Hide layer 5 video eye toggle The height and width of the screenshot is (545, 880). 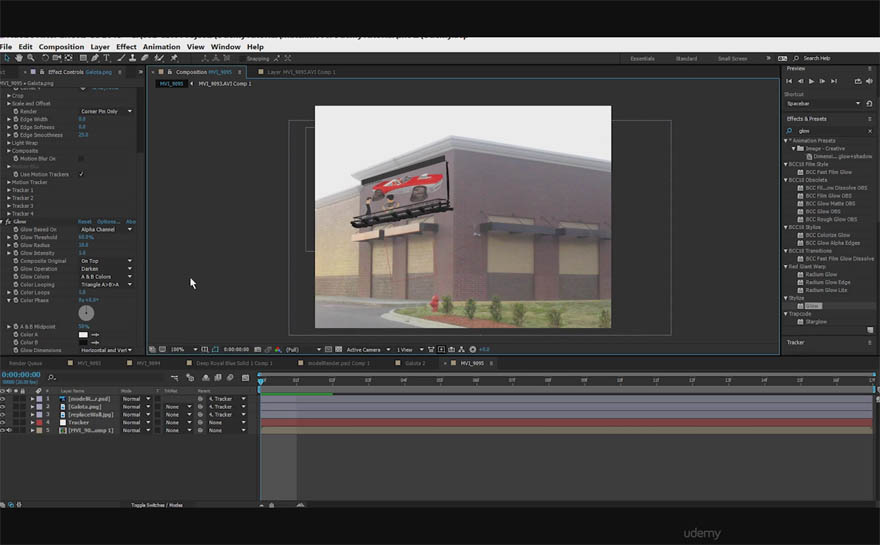click(x=3, y=430)
